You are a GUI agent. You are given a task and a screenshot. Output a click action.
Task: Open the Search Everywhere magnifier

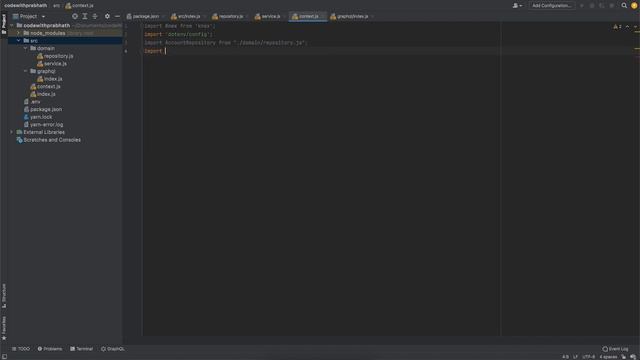pyautogui.click(x=624, y=6)
